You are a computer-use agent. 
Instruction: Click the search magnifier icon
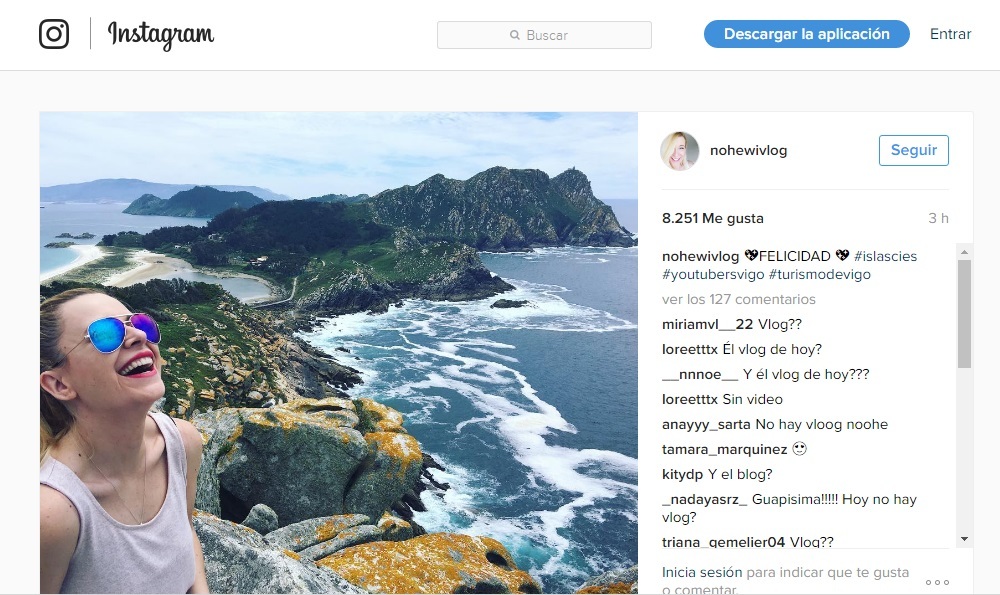click(x=515, y=35)
